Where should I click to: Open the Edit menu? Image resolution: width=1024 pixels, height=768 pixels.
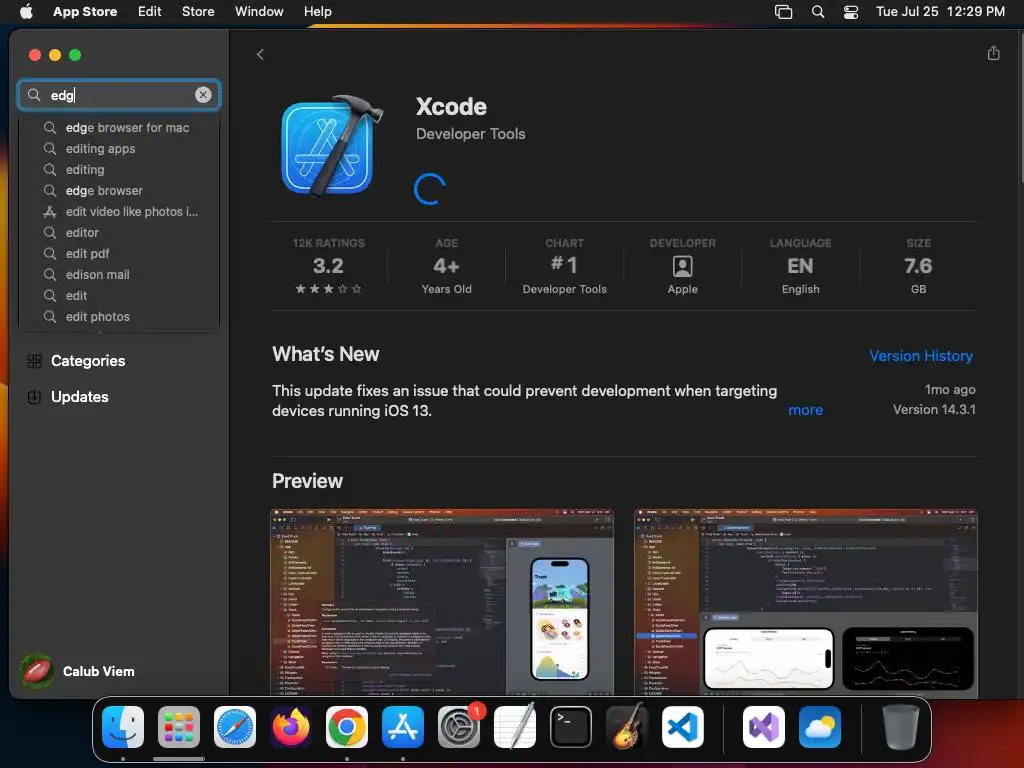(x=150, y=11)
